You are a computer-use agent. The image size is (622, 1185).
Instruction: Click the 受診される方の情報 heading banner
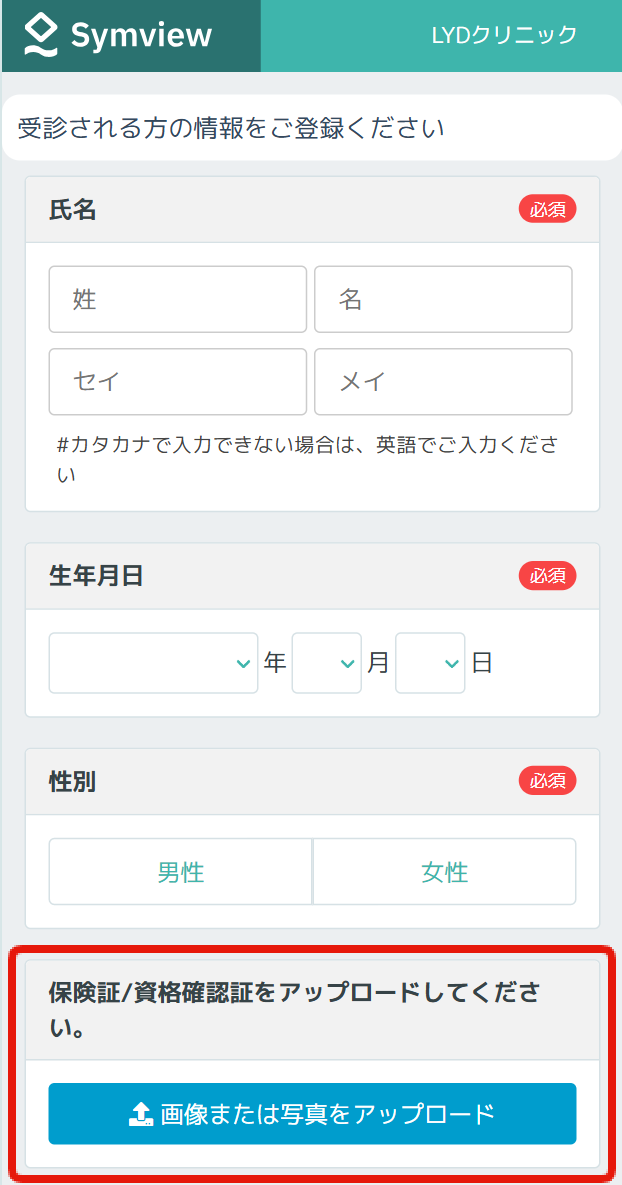click(232, 128)
